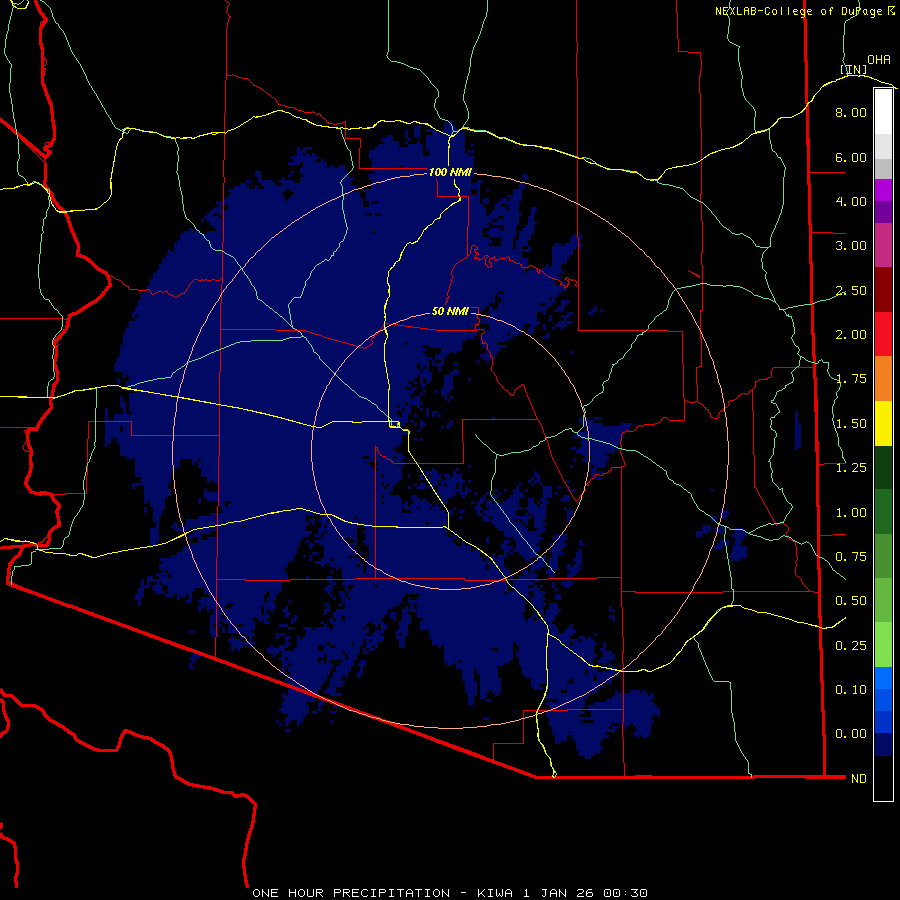Click the darkest green swatch at 1.25
The image size is (900, 900).
[883, 467]
